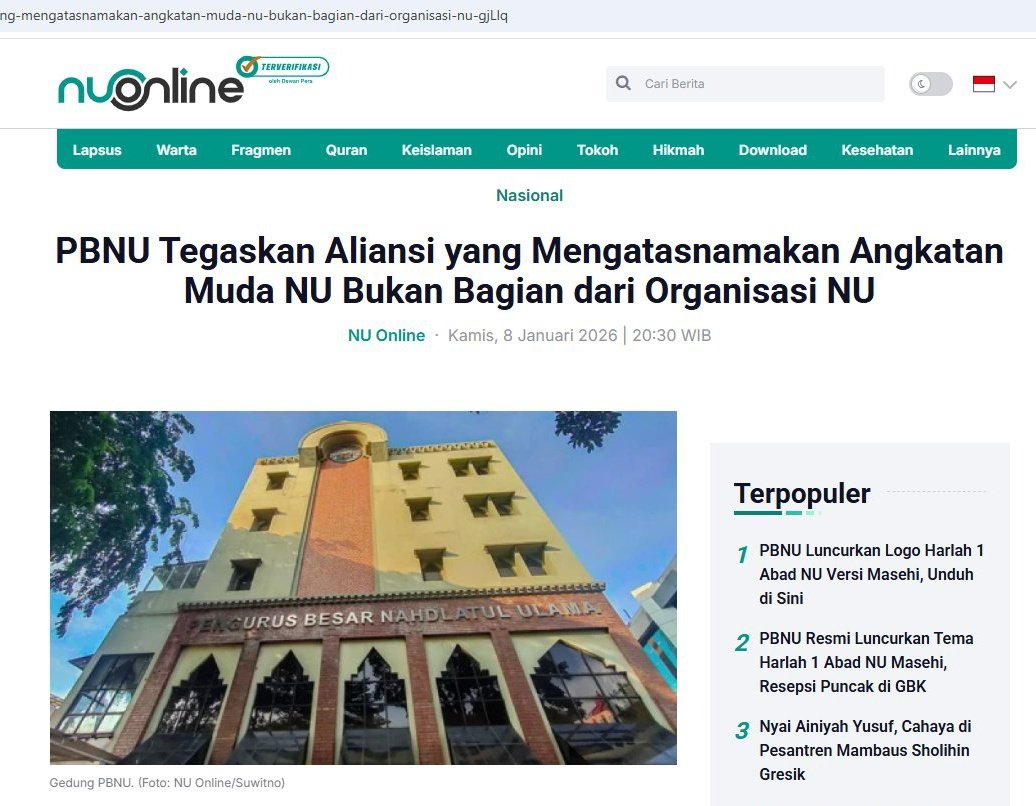Click the Warta menu item

click(x=176, y=149)
